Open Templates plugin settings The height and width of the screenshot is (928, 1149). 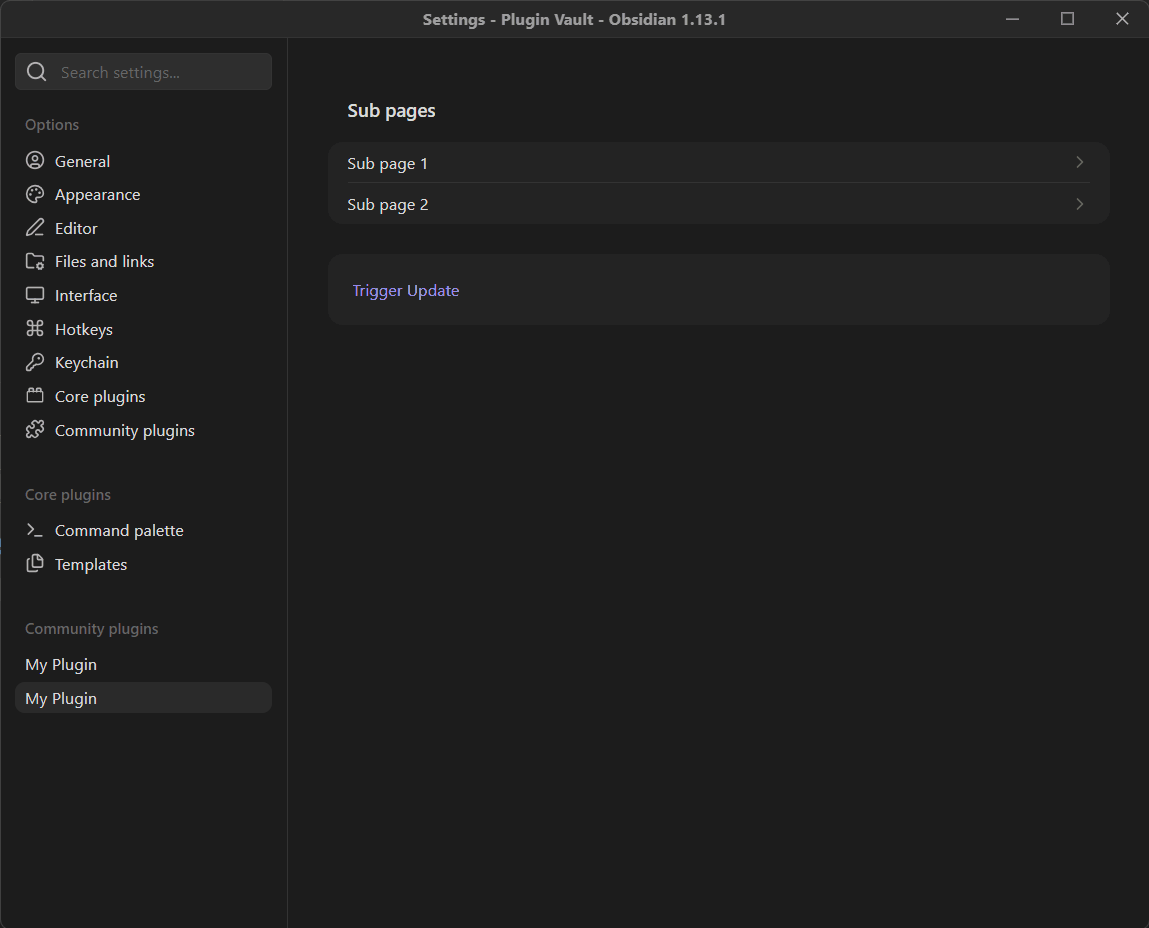click(x=143, y=564)
